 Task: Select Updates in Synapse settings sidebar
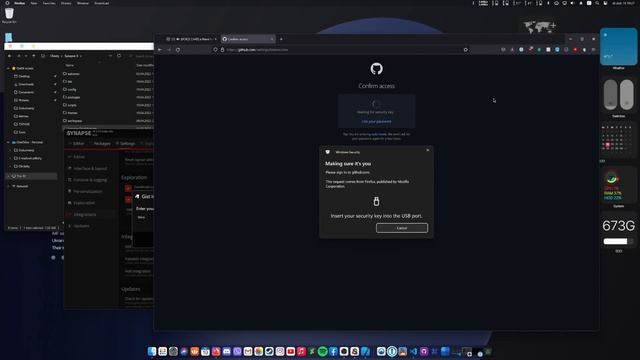pyautogui.click(x=79, y=226)
